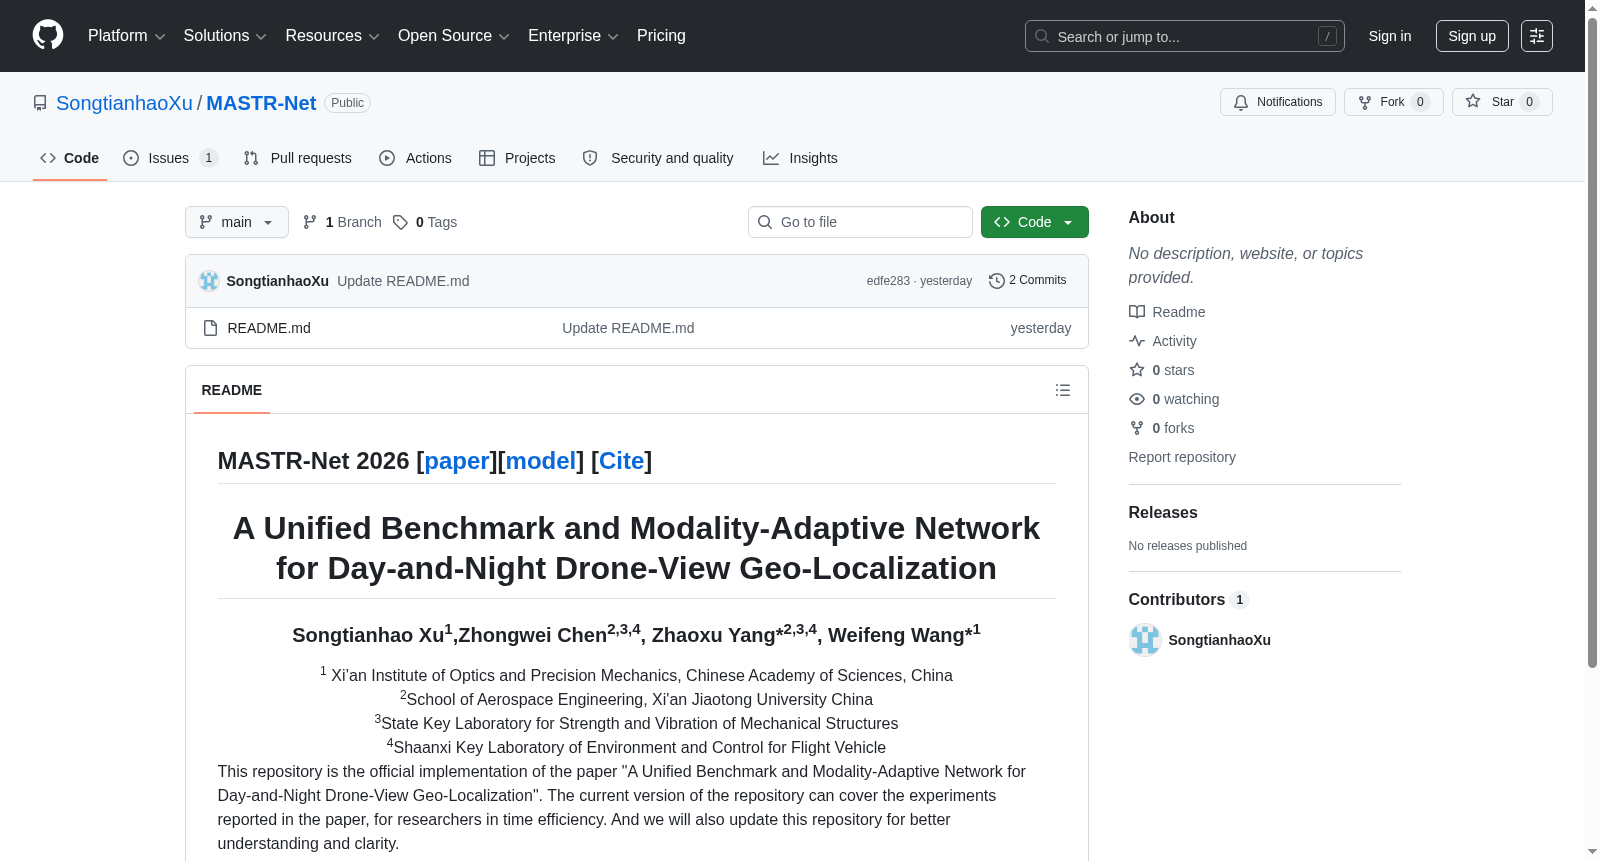The height and width of the screenshot is (861, 1600).
Task: Open the SongtianhaoXu owner link in title
Action: coord(124,103)
